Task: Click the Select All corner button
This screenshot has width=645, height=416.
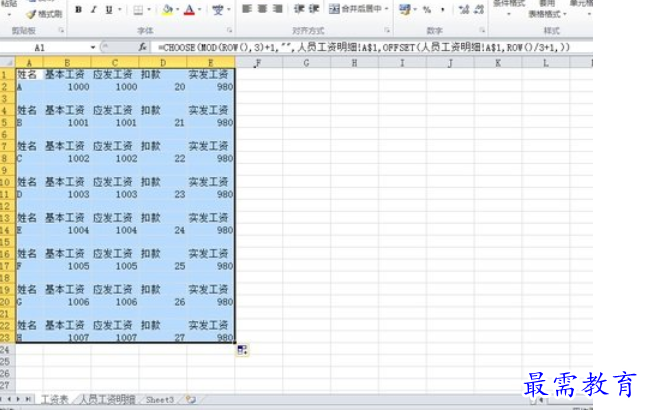Action: click(7, 63)
